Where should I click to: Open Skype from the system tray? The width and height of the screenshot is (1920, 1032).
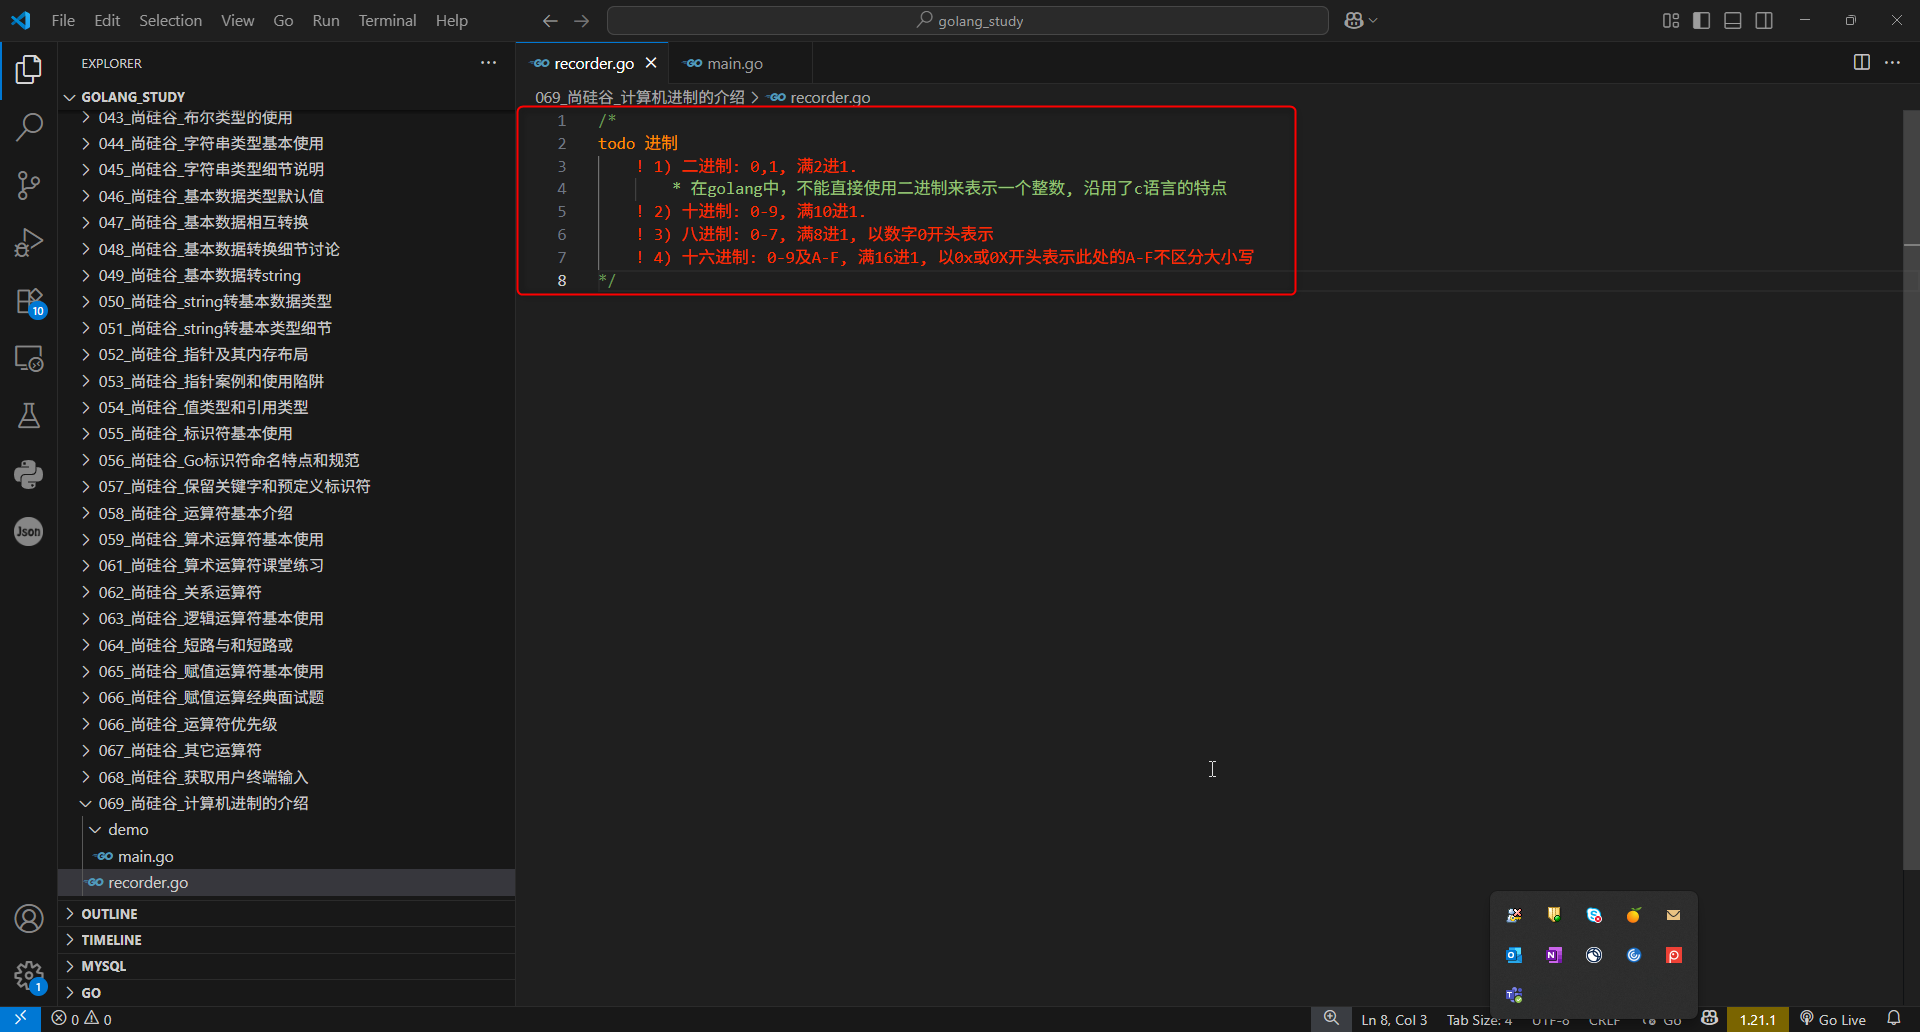pyautogui.click(x=1594, y=915)
